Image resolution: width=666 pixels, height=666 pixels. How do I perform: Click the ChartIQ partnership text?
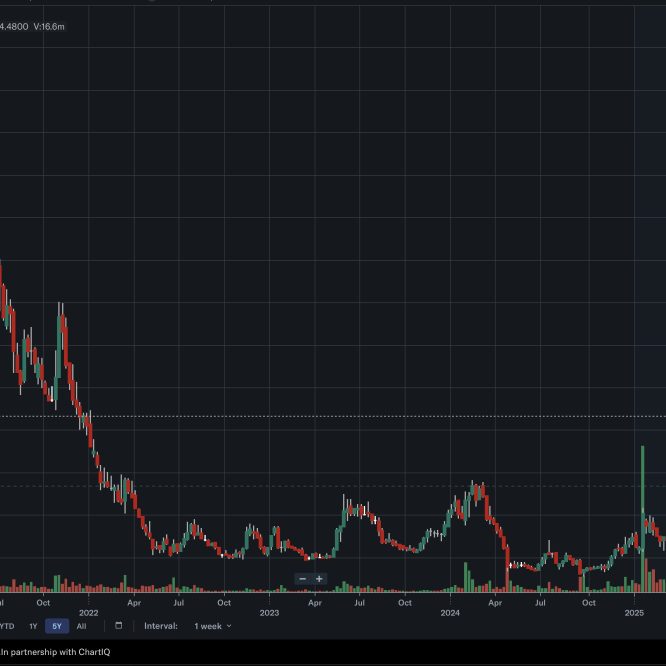click(x=47, y=652)
